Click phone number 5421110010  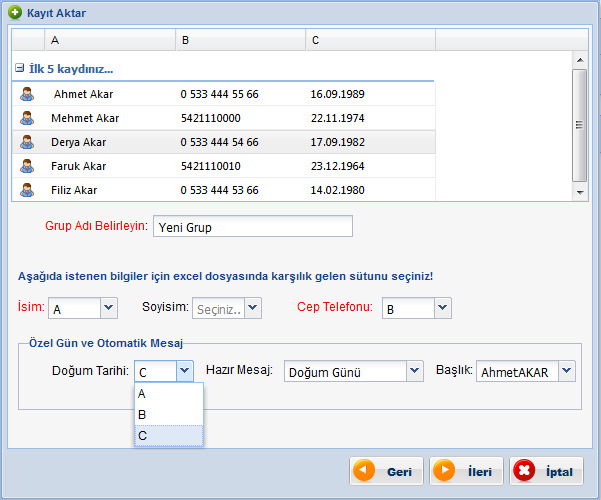[x=211, y=166]
